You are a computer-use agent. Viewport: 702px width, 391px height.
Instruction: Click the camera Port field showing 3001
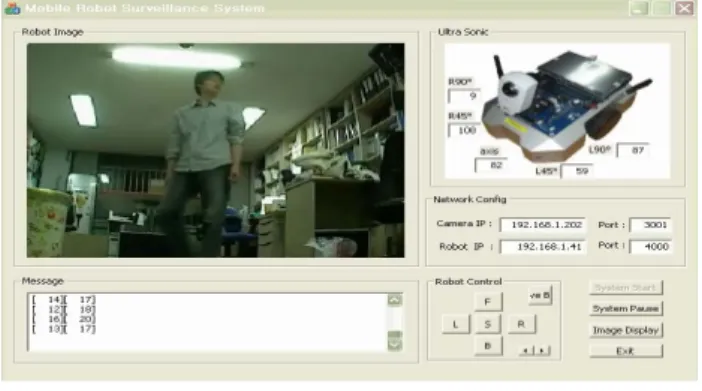pos(651,225)
